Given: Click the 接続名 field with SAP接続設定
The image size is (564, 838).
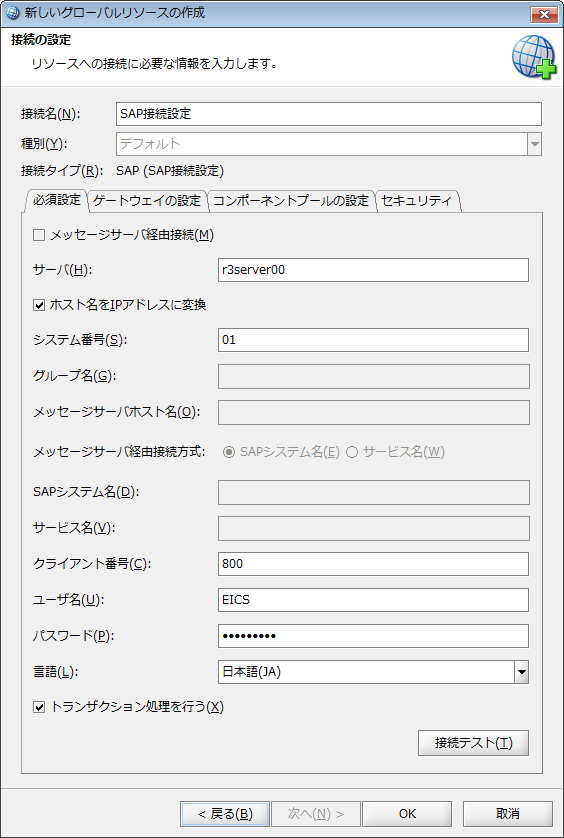Looking at the screenshot, I should click(x=329, y=114).
